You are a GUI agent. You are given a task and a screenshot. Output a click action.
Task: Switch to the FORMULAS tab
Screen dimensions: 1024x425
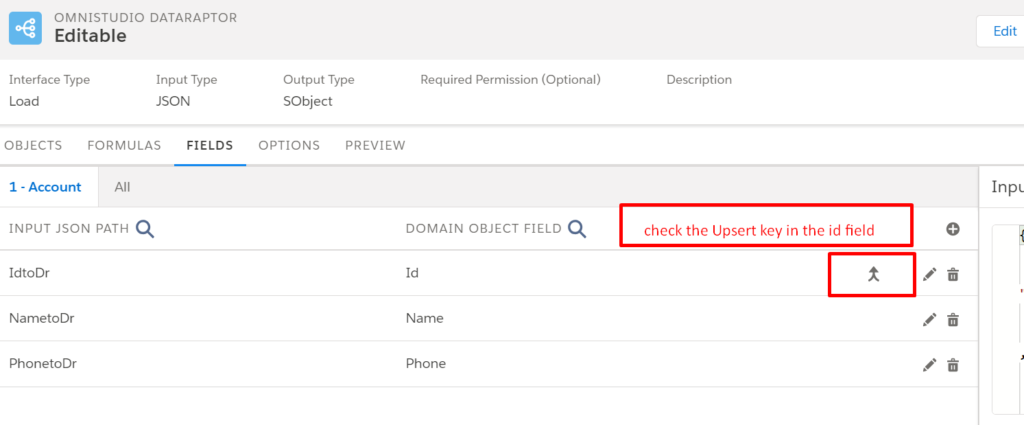pyautogui.click(x=124, y=146)
